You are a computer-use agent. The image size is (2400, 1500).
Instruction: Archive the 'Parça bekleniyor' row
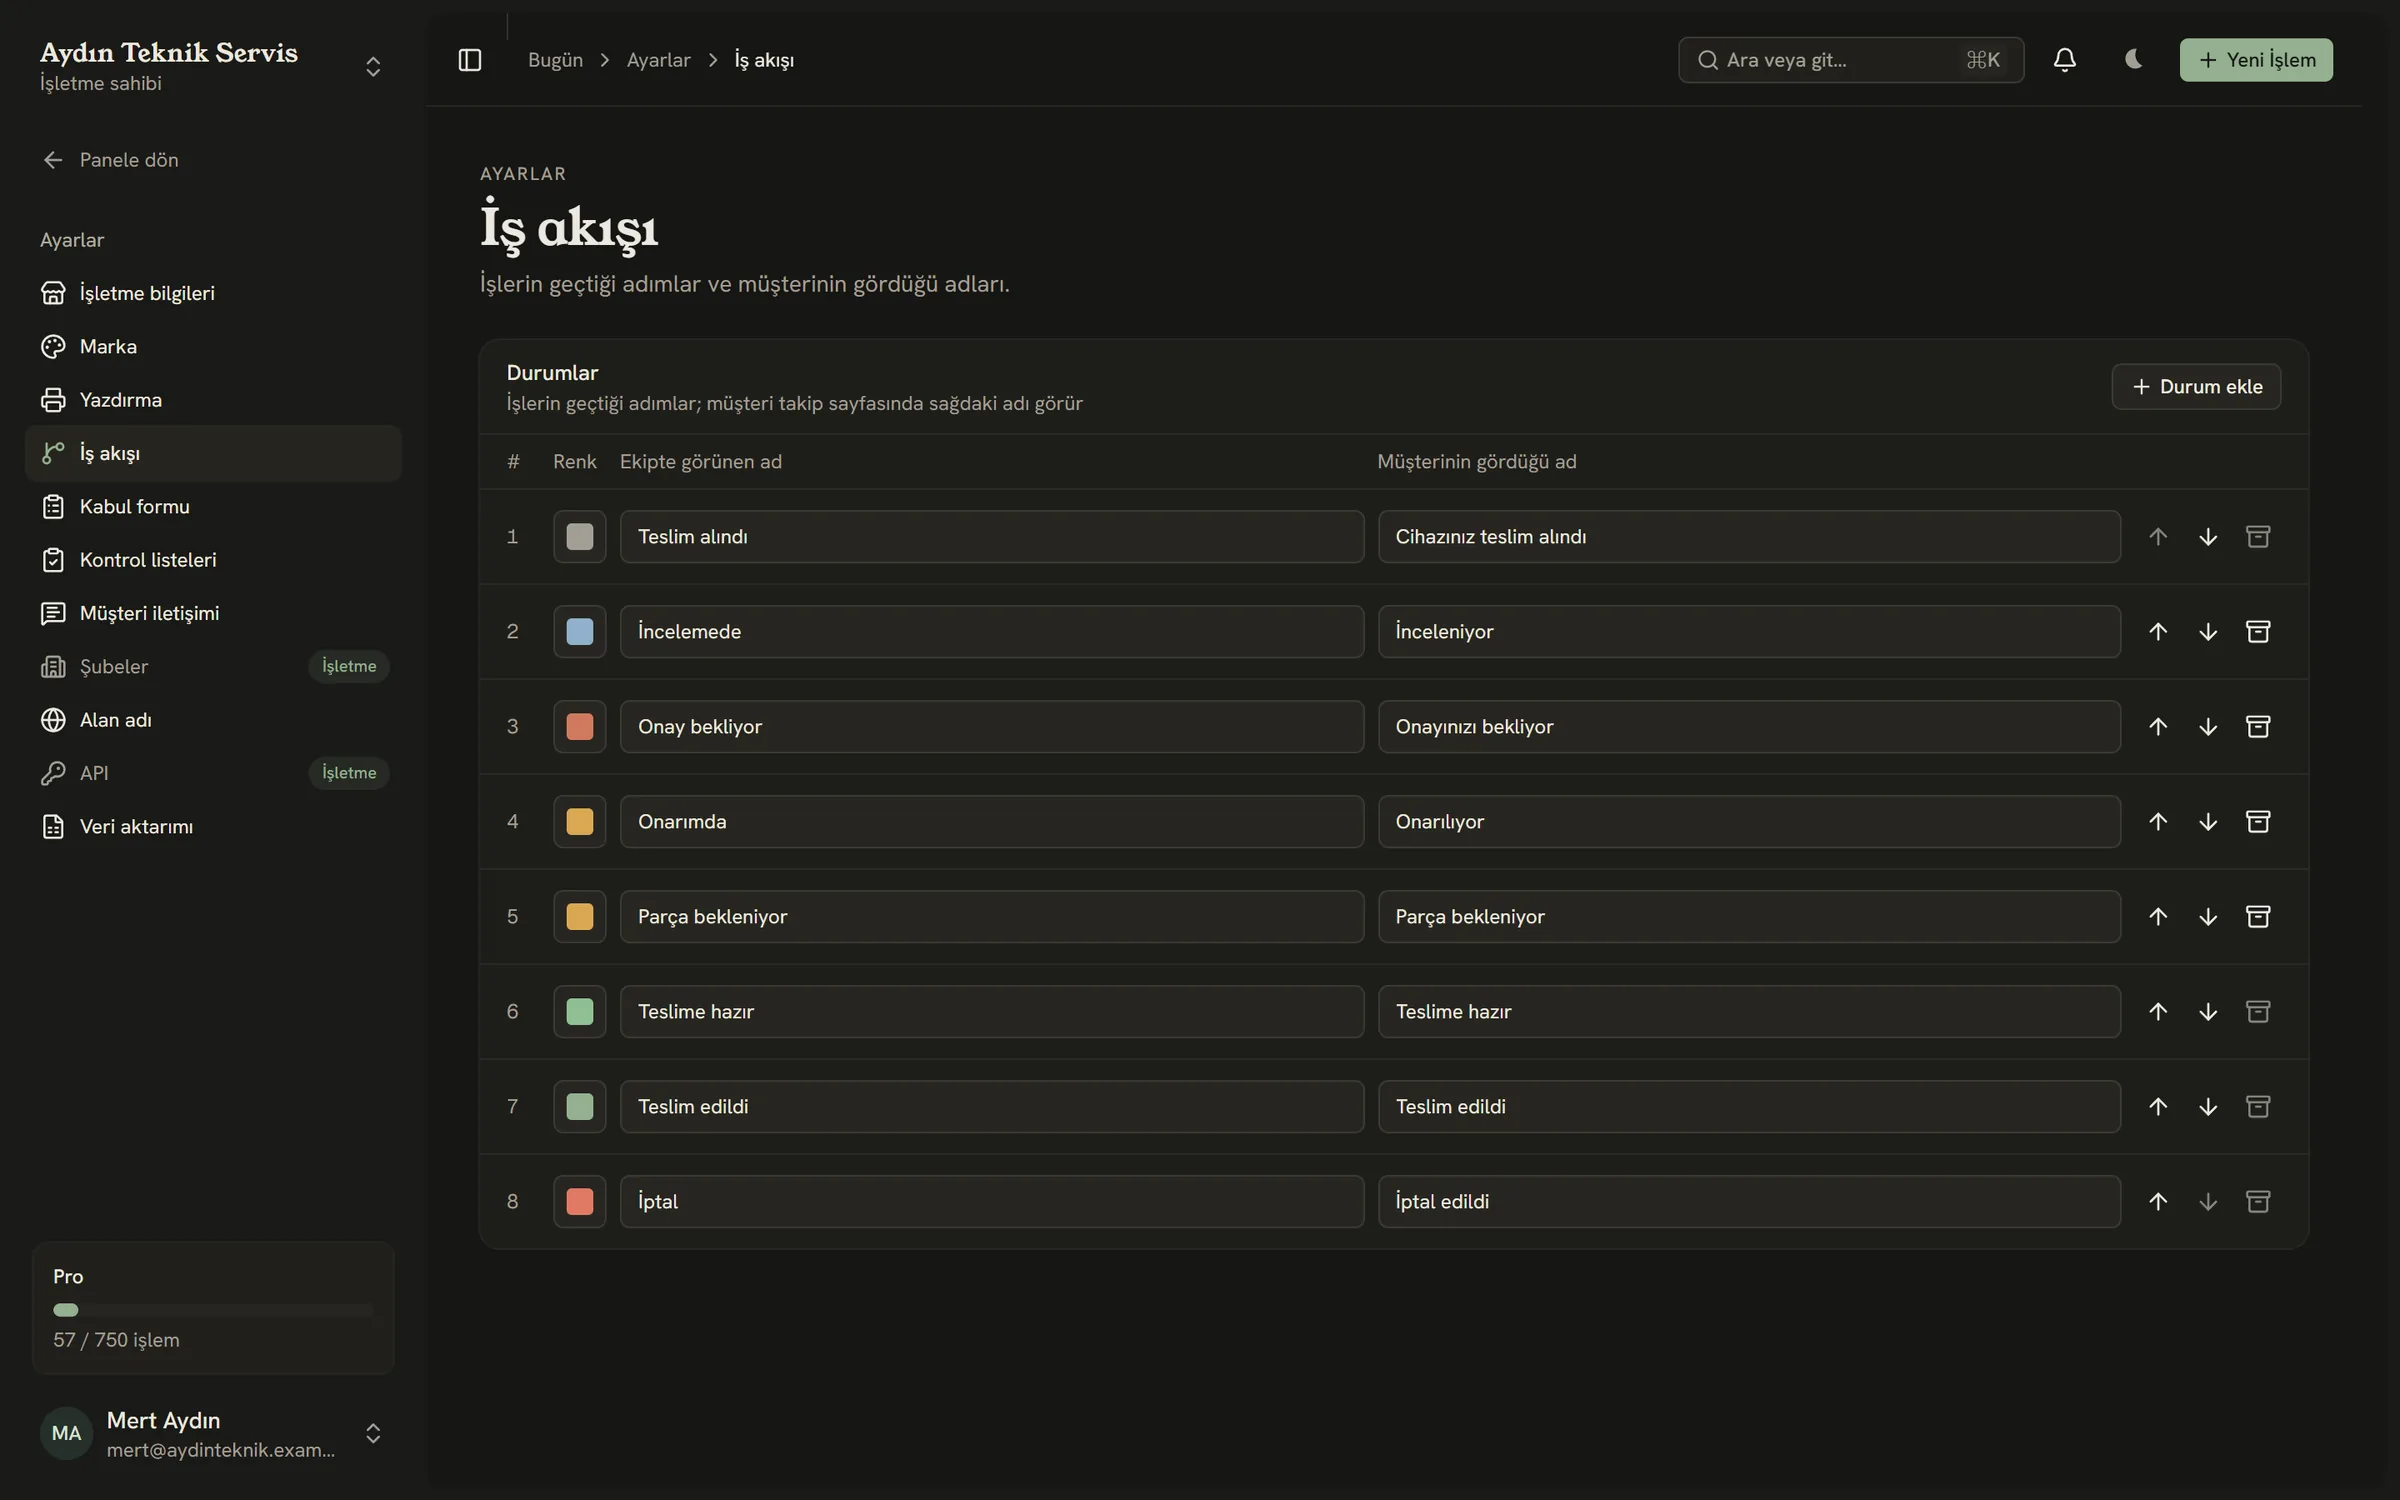click(x=2258, y=916)
